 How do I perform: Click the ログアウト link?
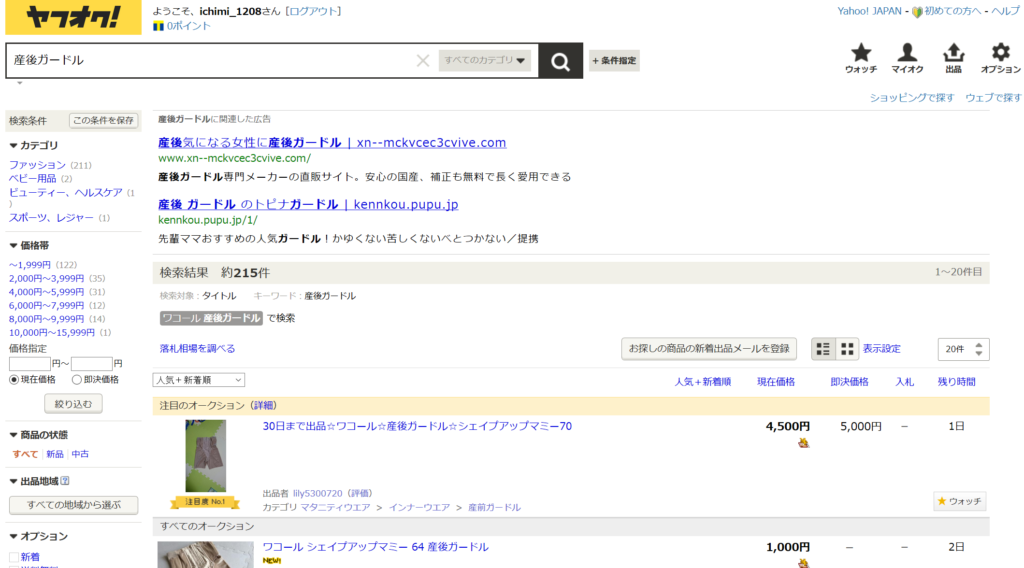tap(313, 11)
